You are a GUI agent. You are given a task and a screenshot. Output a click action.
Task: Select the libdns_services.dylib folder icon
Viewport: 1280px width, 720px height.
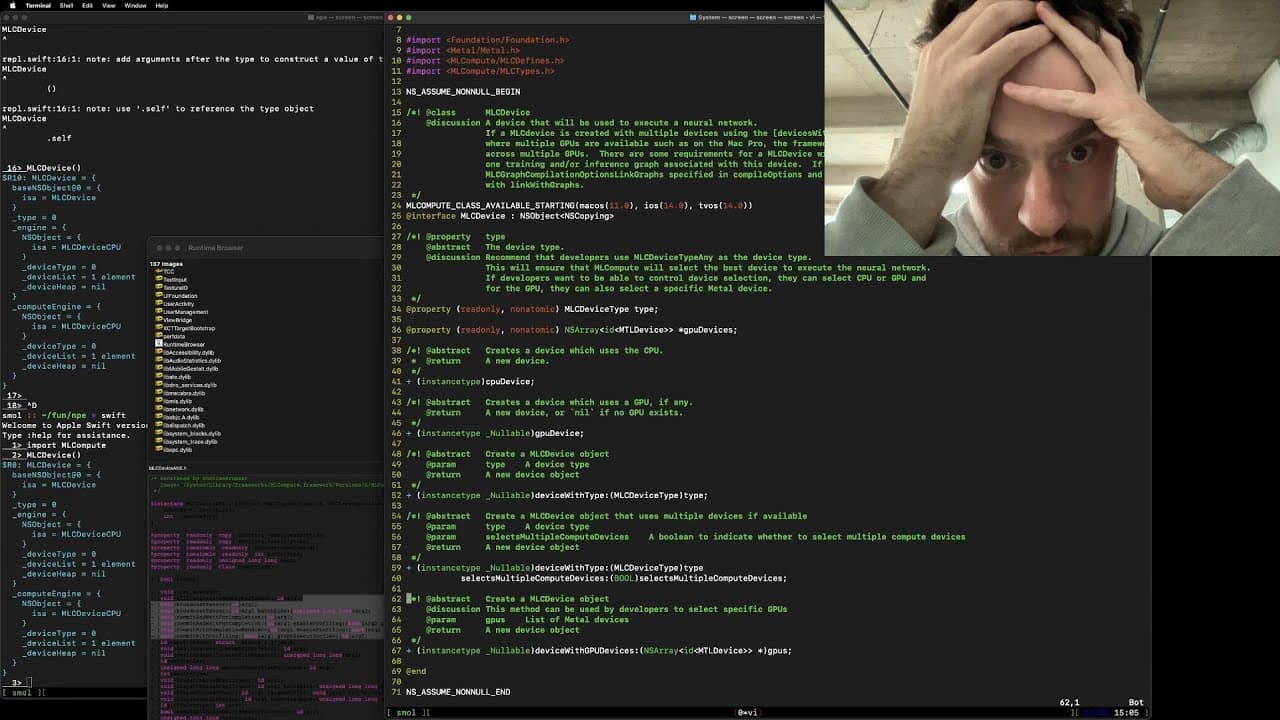pyautogui.click(x=159, y=384)
